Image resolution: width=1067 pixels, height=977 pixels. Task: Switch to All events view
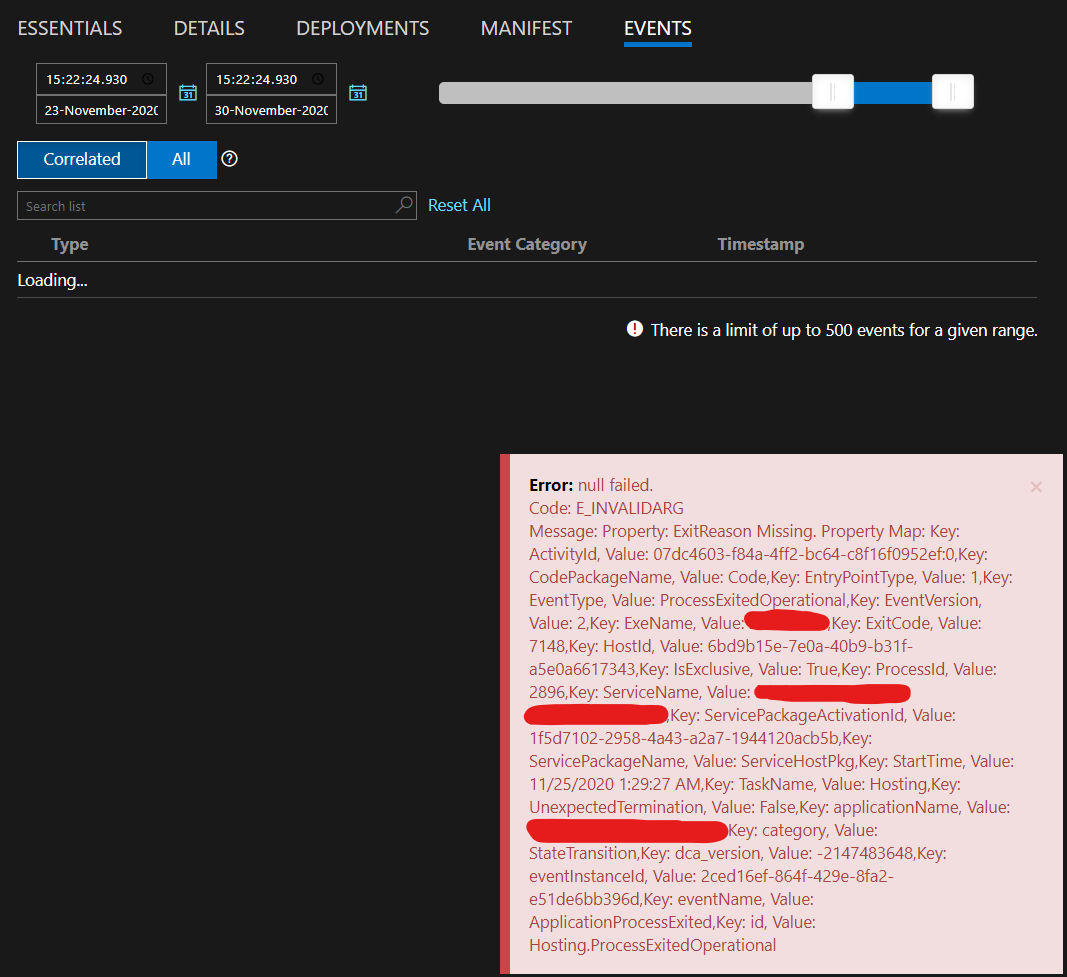(181, 159)
